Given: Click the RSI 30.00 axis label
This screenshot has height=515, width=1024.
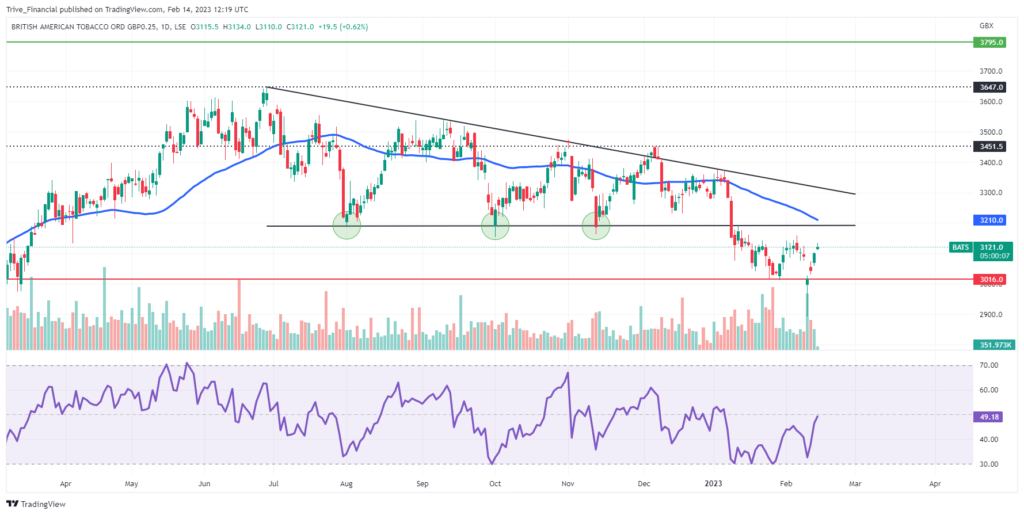Looking at the screenshot, I should (991, 464).
